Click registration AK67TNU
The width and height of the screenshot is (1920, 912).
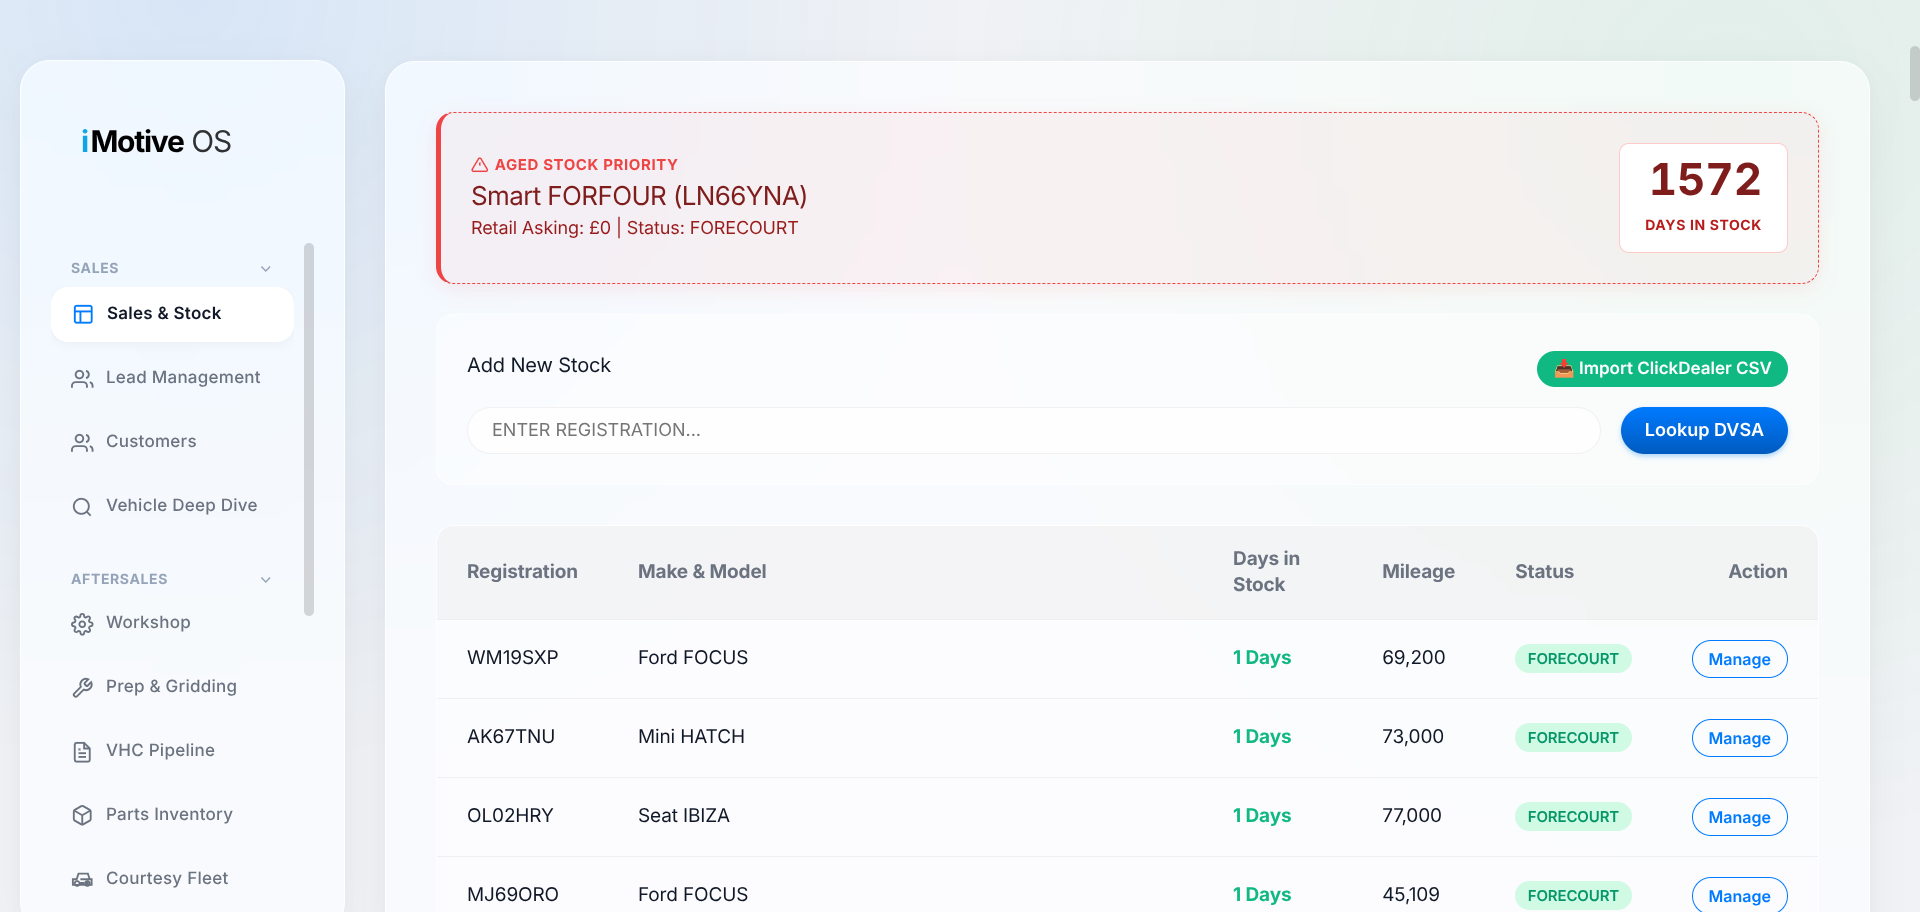tap(511, 737)
